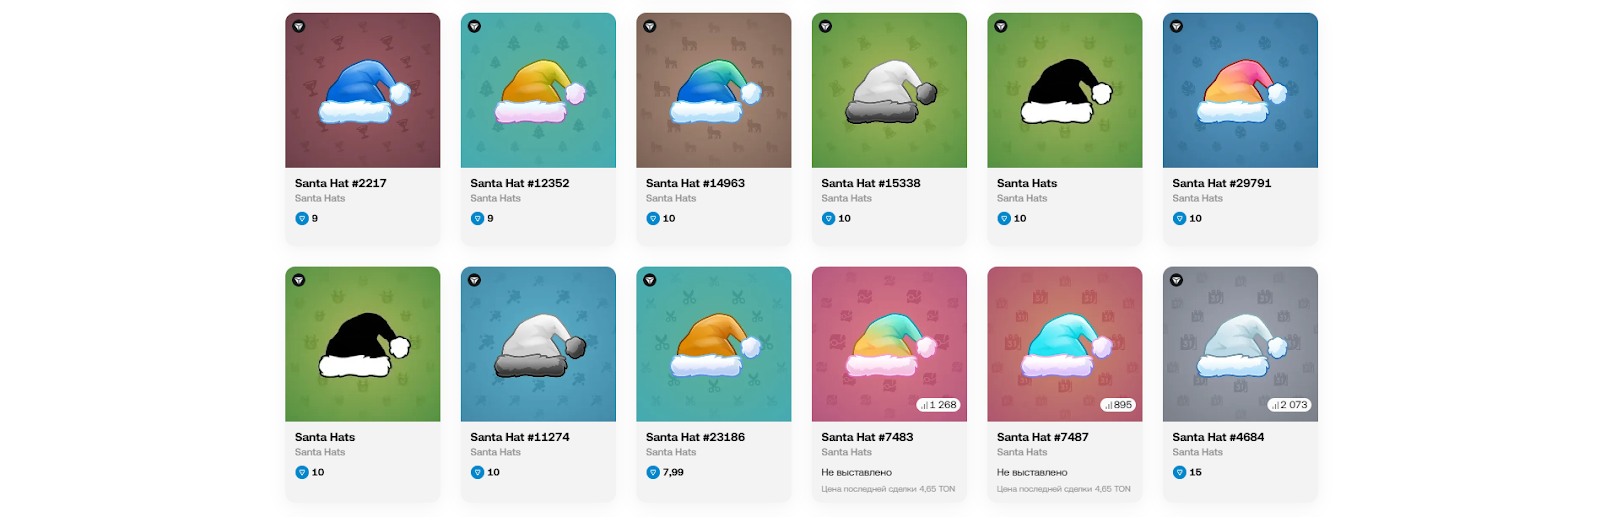Click the TON coin icon beside the 7,99 price
The image size is (1600, 517).
(x=653, y=472)
